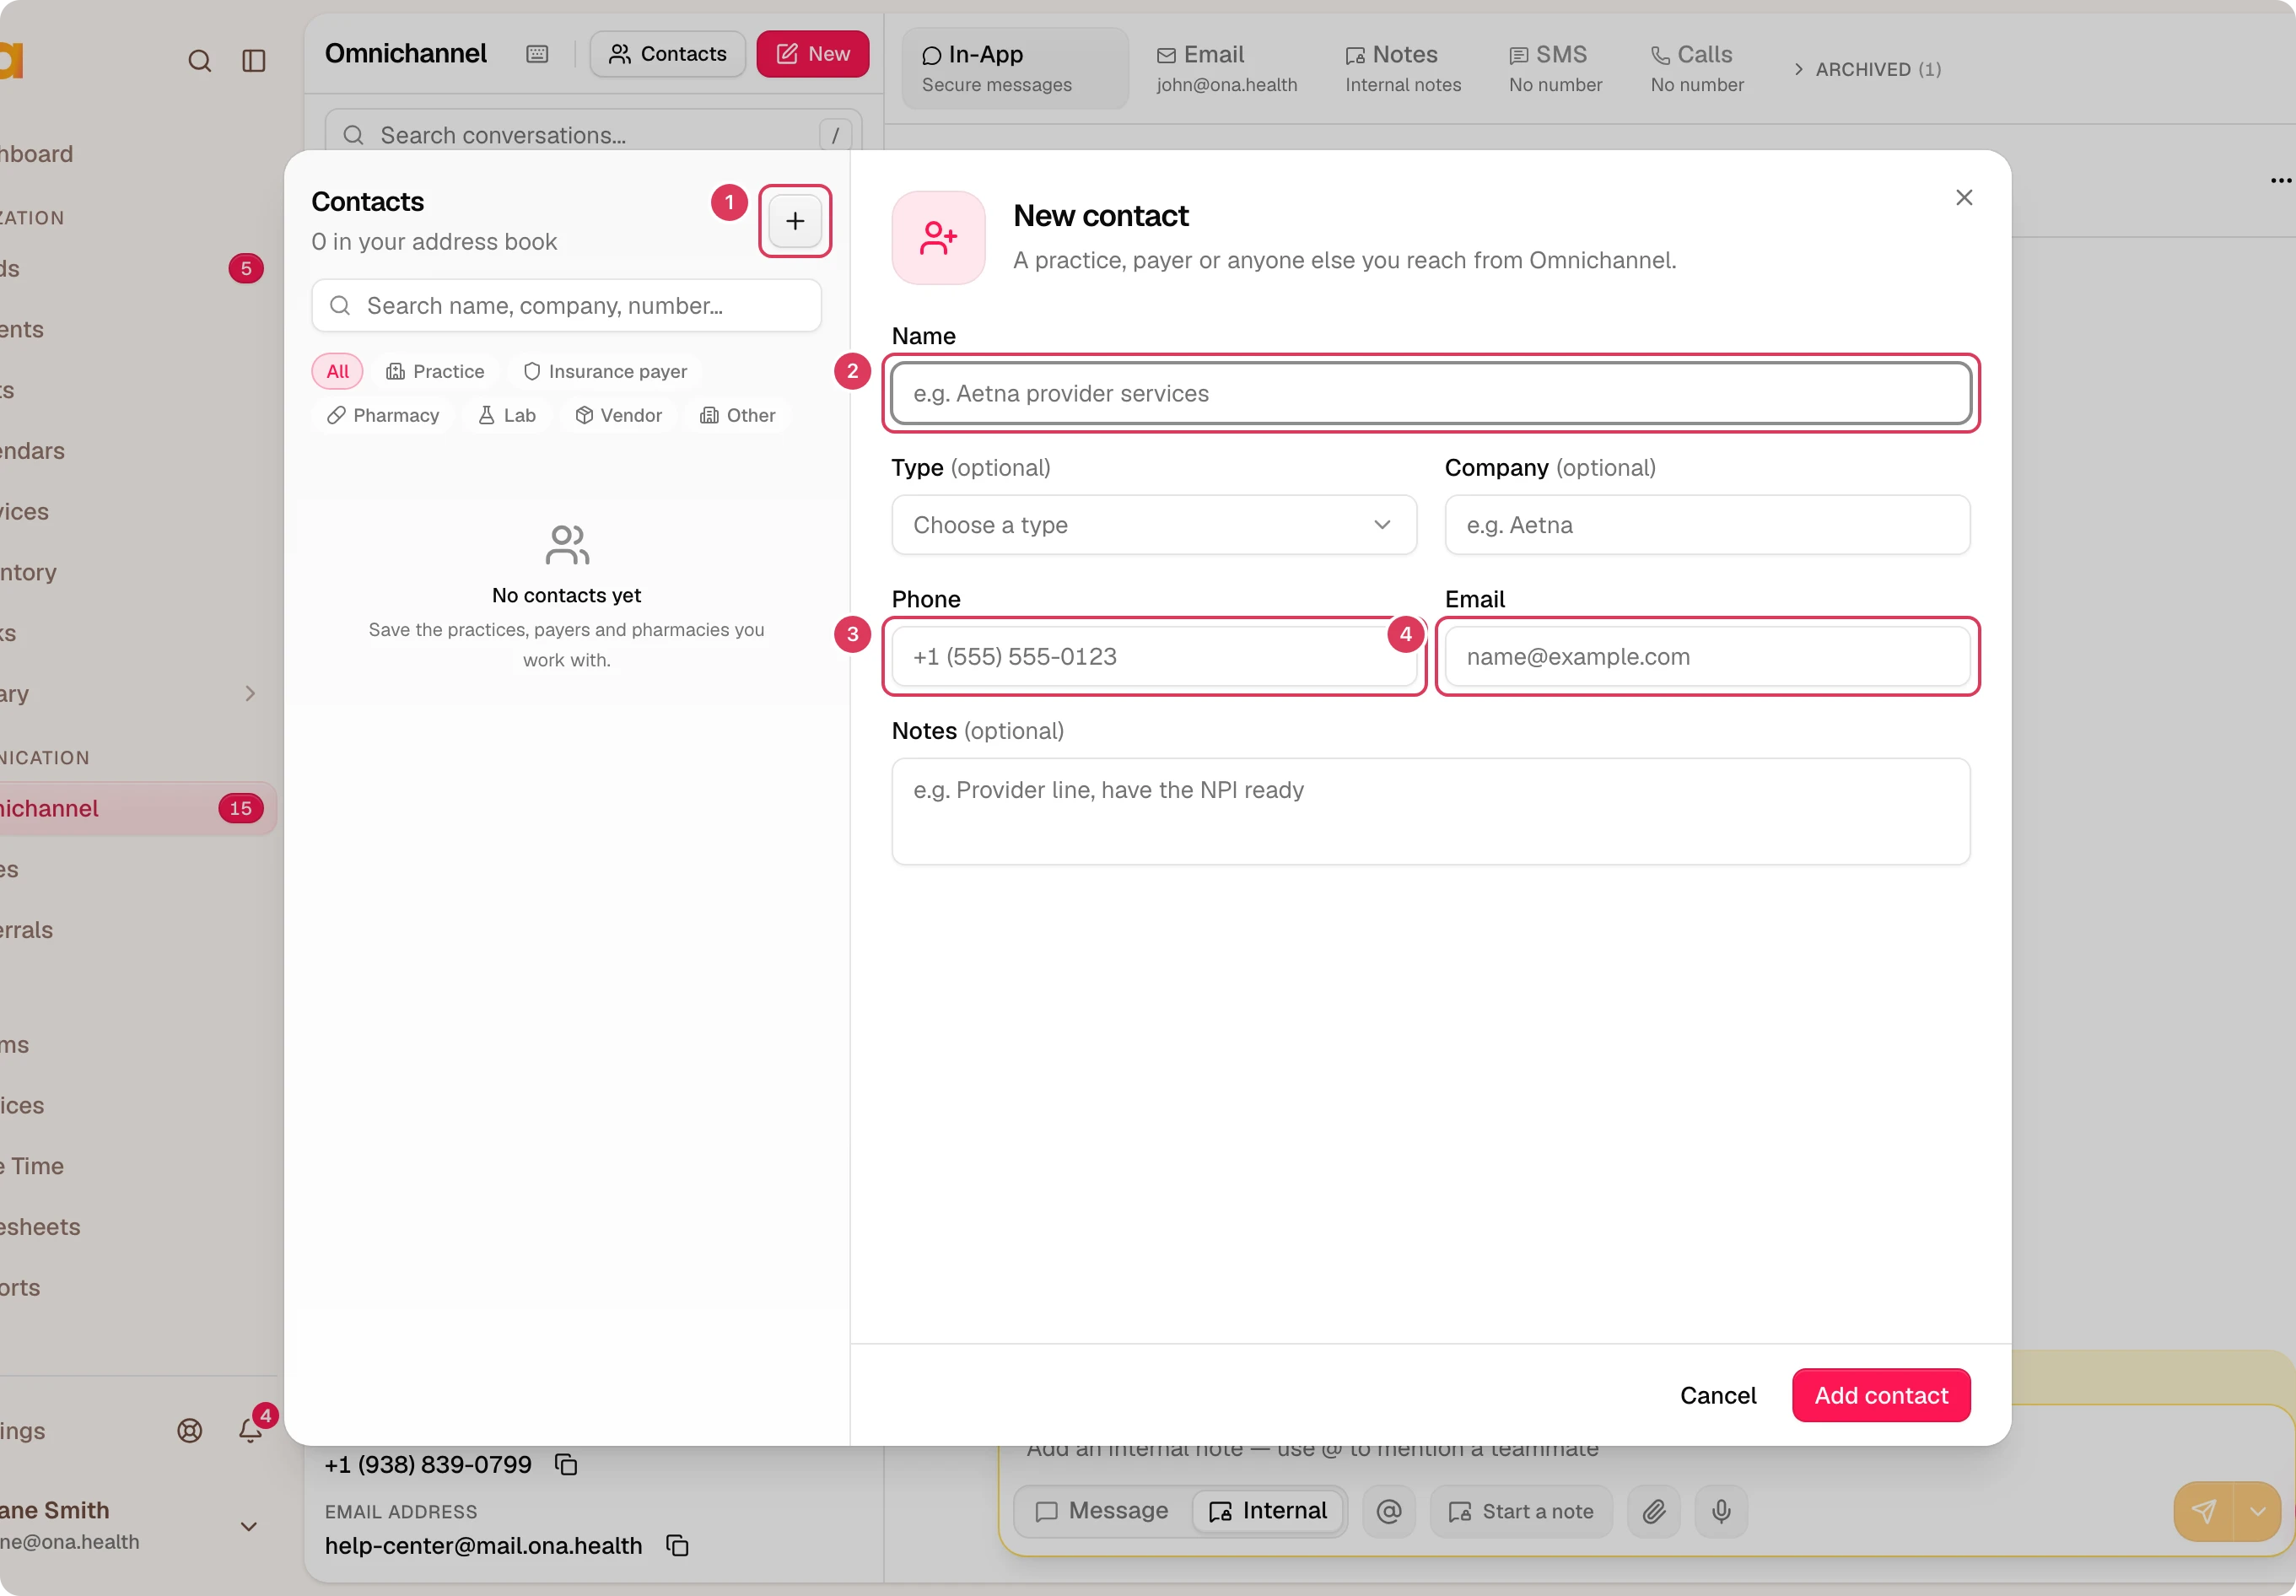This screenshot has width=2296, height=1596.
Task: Switch to the SMS tab
Action: 1556,68
